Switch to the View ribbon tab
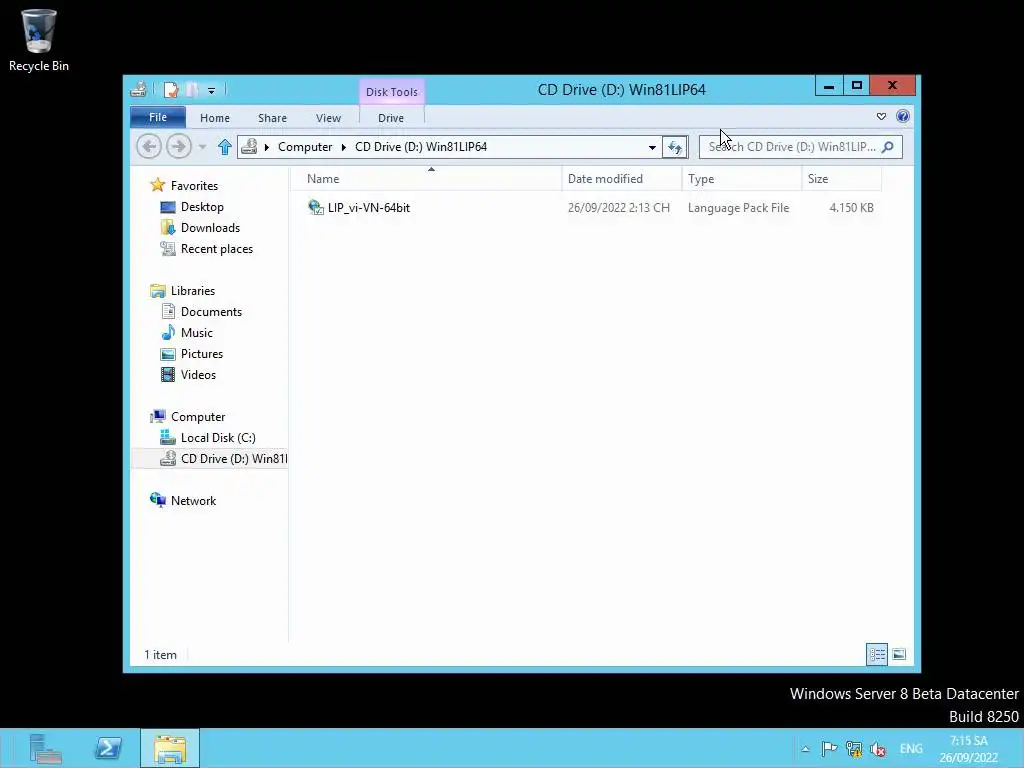 [328, 118]
